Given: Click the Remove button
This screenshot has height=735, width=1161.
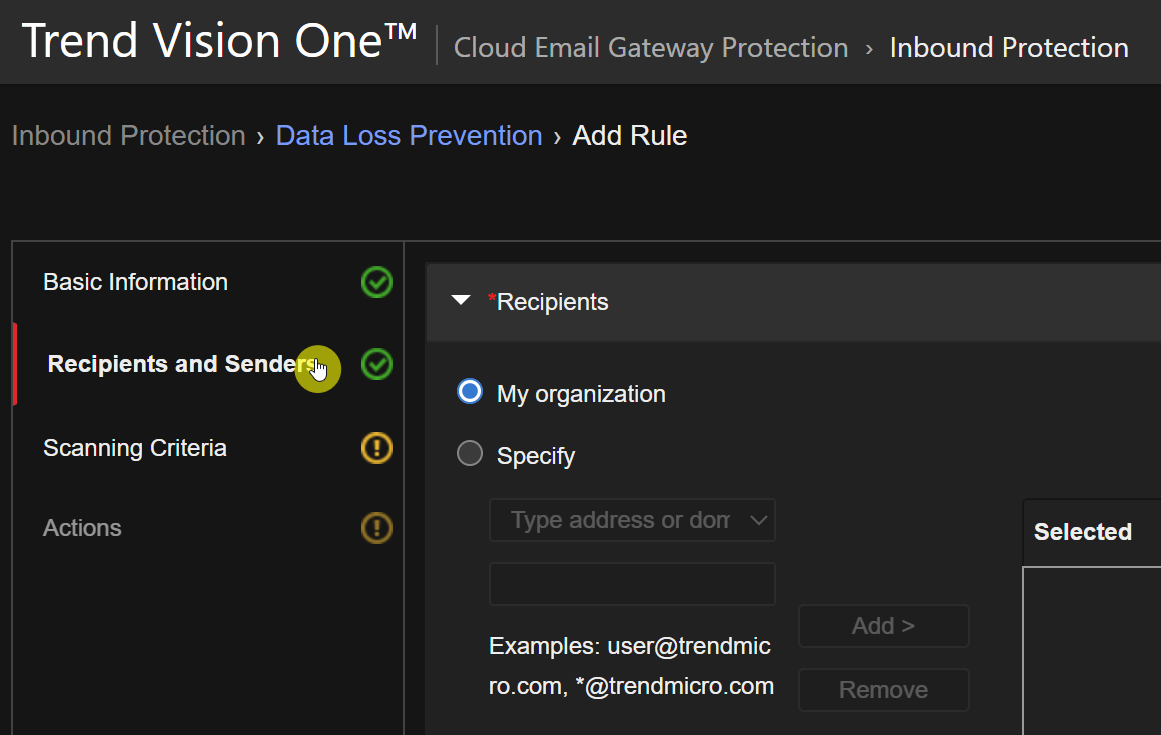Looking at the screenshot, I should (883, 690).
